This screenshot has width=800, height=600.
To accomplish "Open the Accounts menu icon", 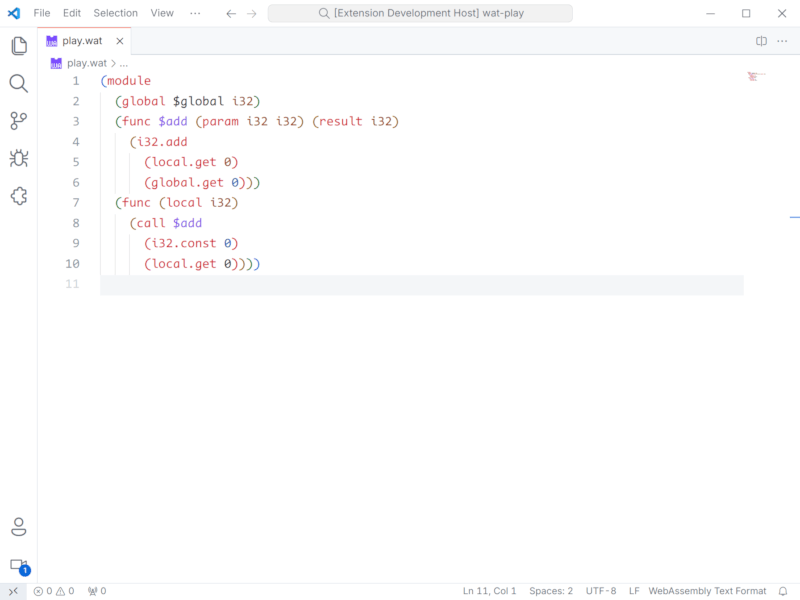I will click(x=18, y=527).
